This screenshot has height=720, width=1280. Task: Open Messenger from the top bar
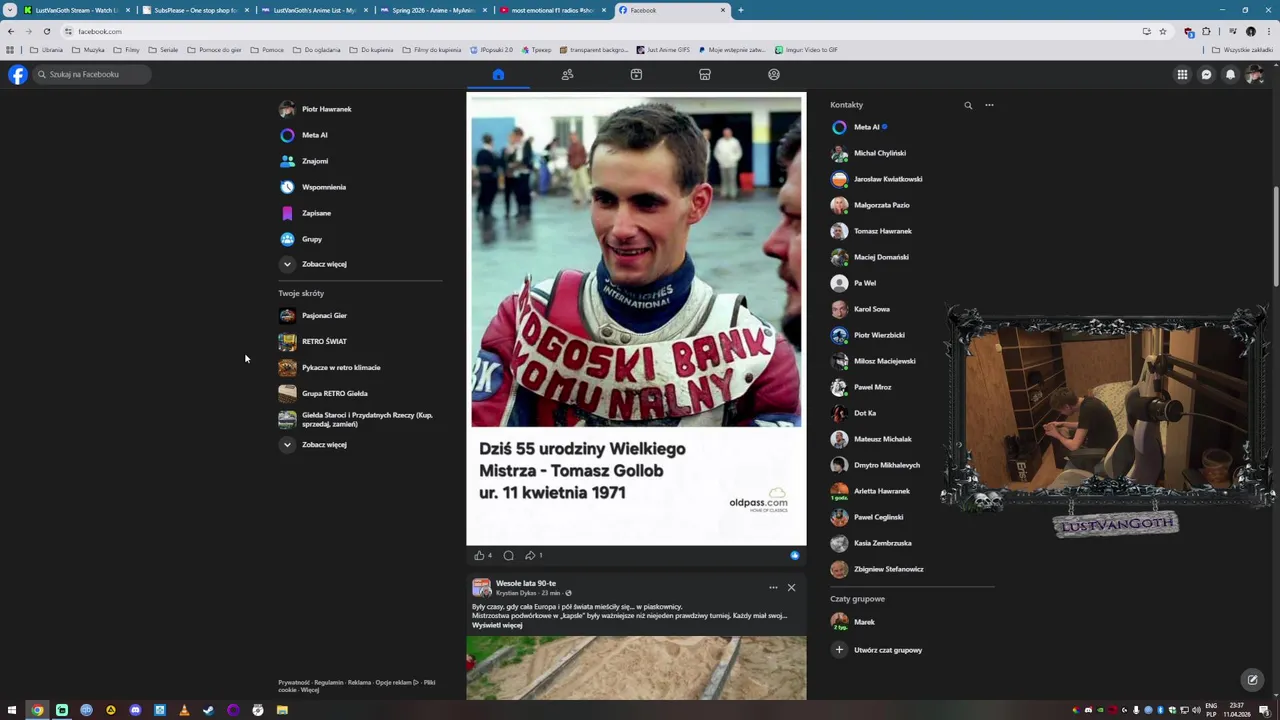pyautogui.click(x=1206, y=74)
